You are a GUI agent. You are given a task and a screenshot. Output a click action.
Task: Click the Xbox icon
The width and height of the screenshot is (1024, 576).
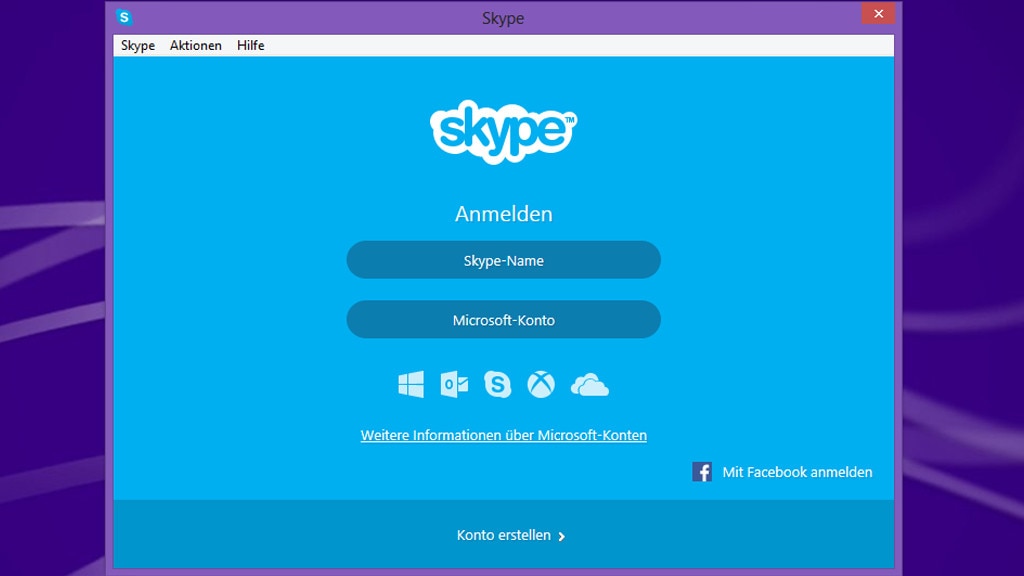tap(541, 385)
